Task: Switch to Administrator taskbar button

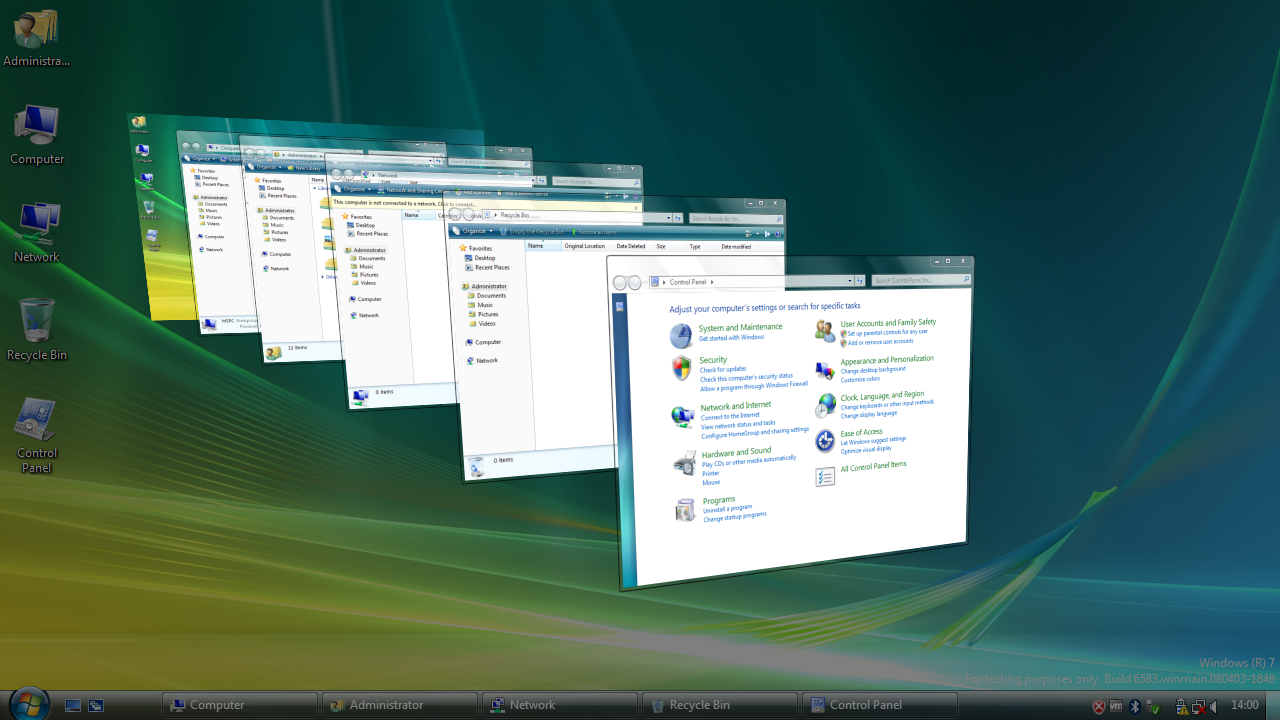Action: 400,705
